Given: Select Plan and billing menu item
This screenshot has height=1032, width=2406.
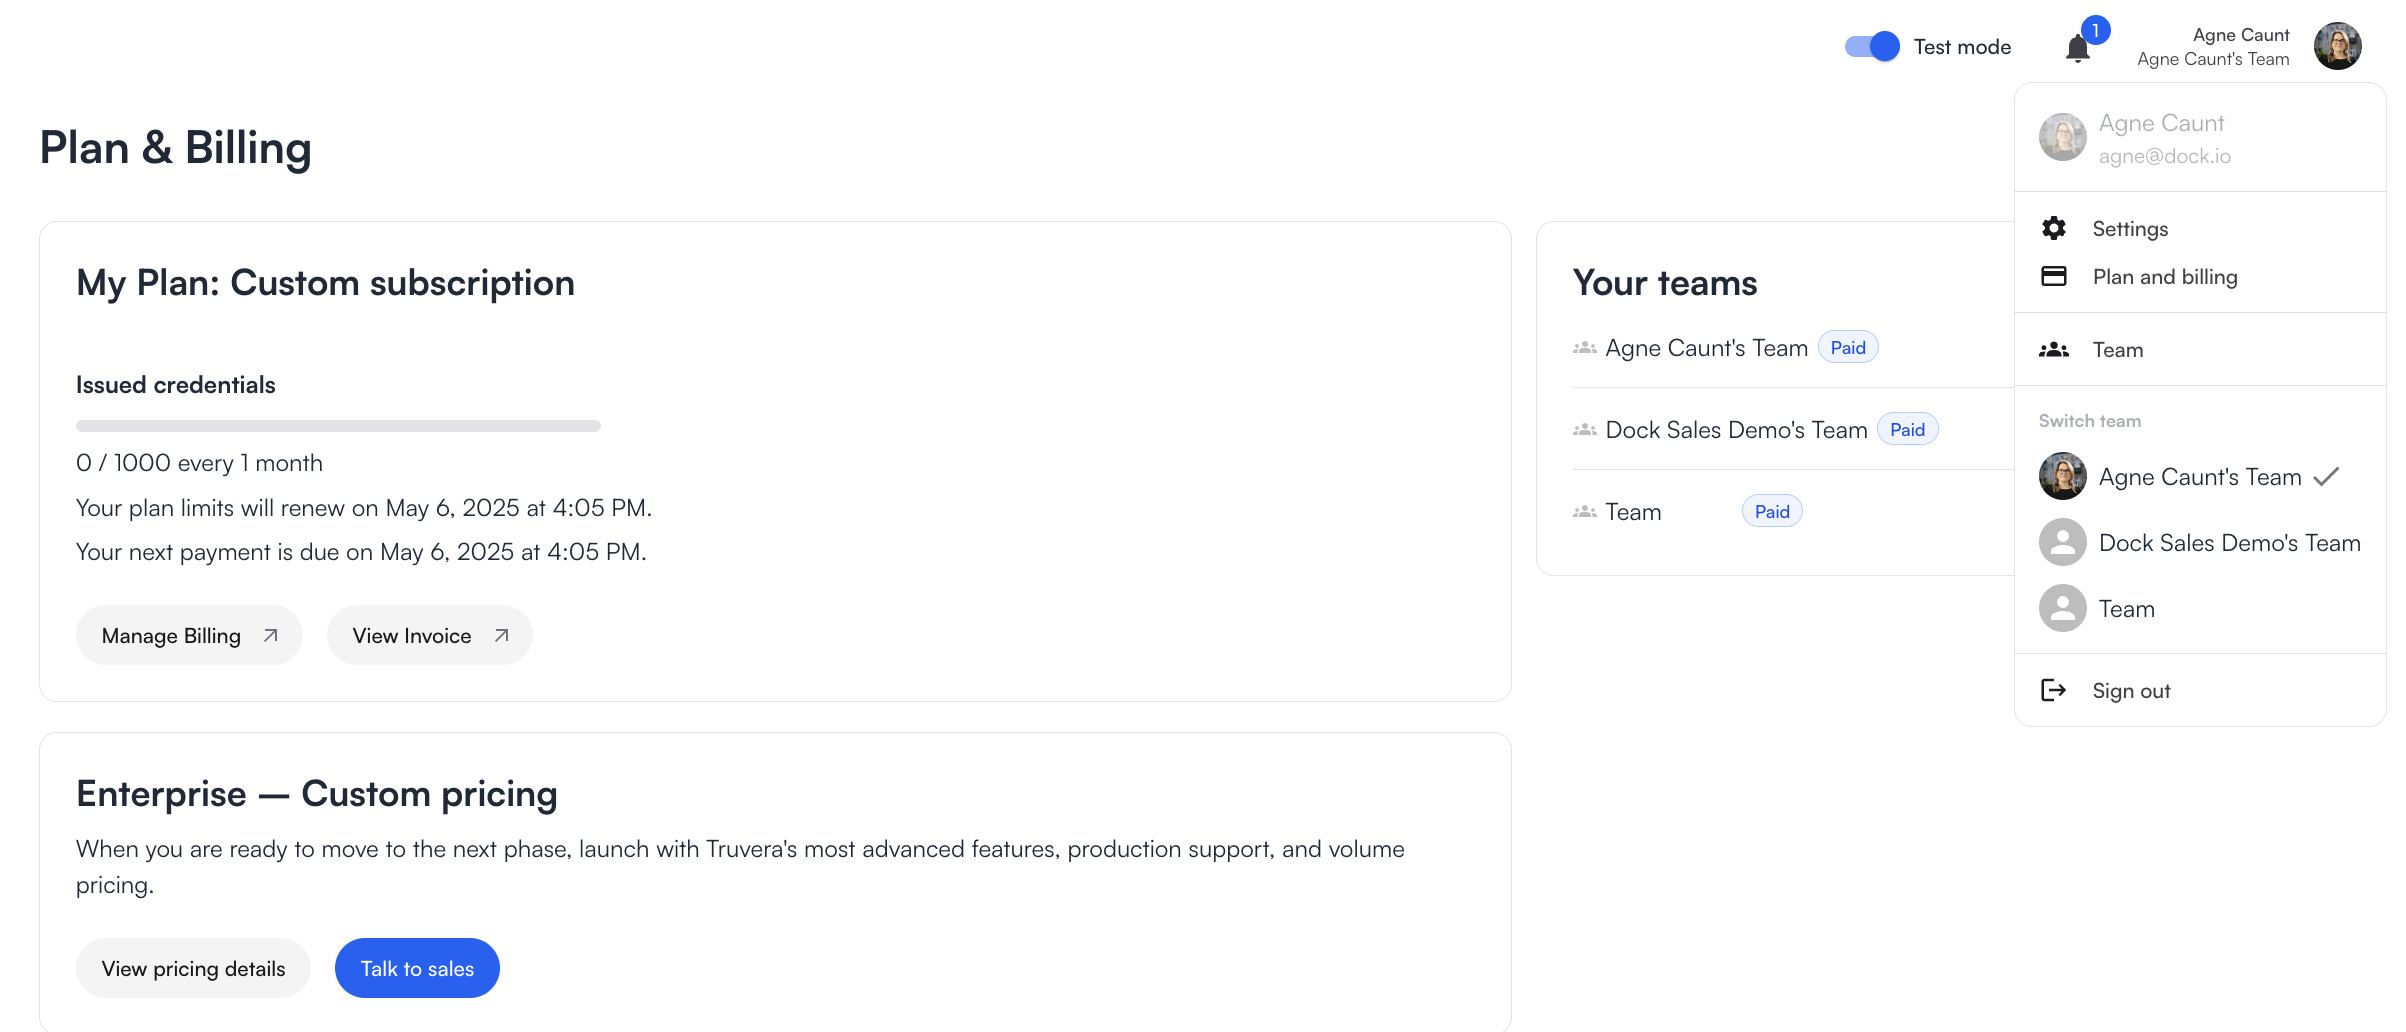Looking at the screenshot, I should coord(2164,277).
